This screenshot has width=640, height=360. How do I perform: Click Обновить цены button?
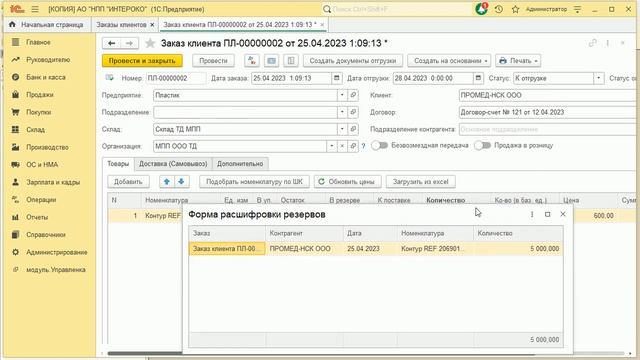(347, 182)
